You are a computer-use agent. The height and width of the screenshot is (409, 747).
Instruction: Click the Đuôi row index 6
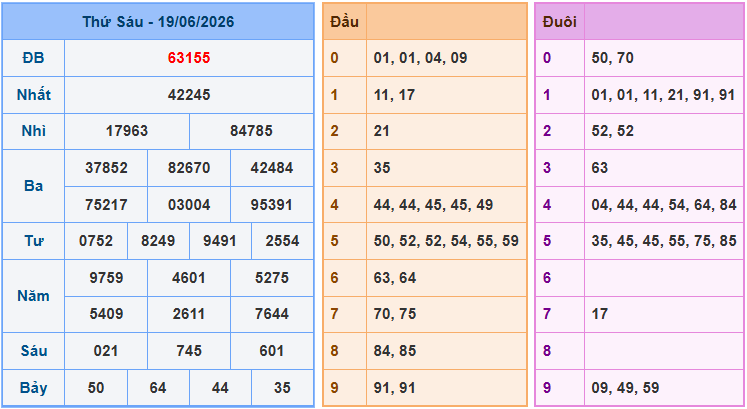pos(547,278)
